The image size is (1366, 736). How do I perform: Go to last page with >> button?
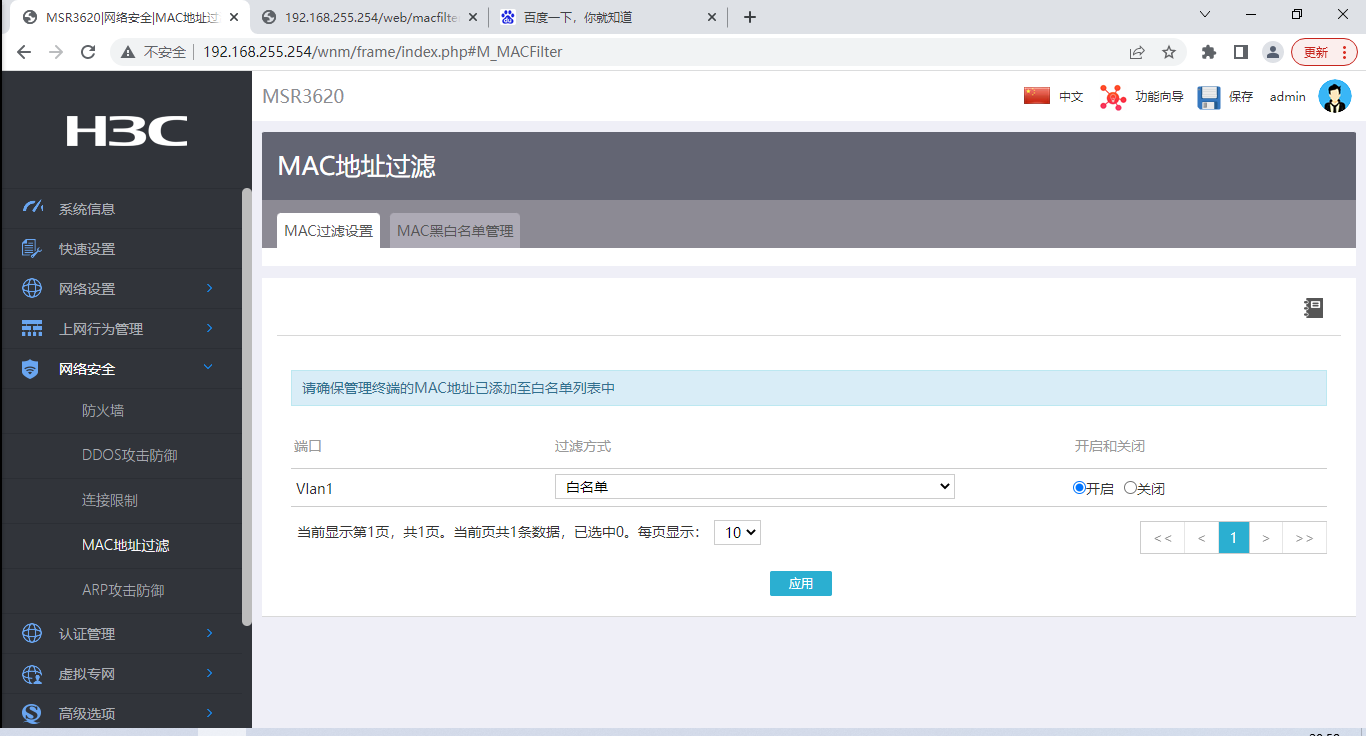1304,538
